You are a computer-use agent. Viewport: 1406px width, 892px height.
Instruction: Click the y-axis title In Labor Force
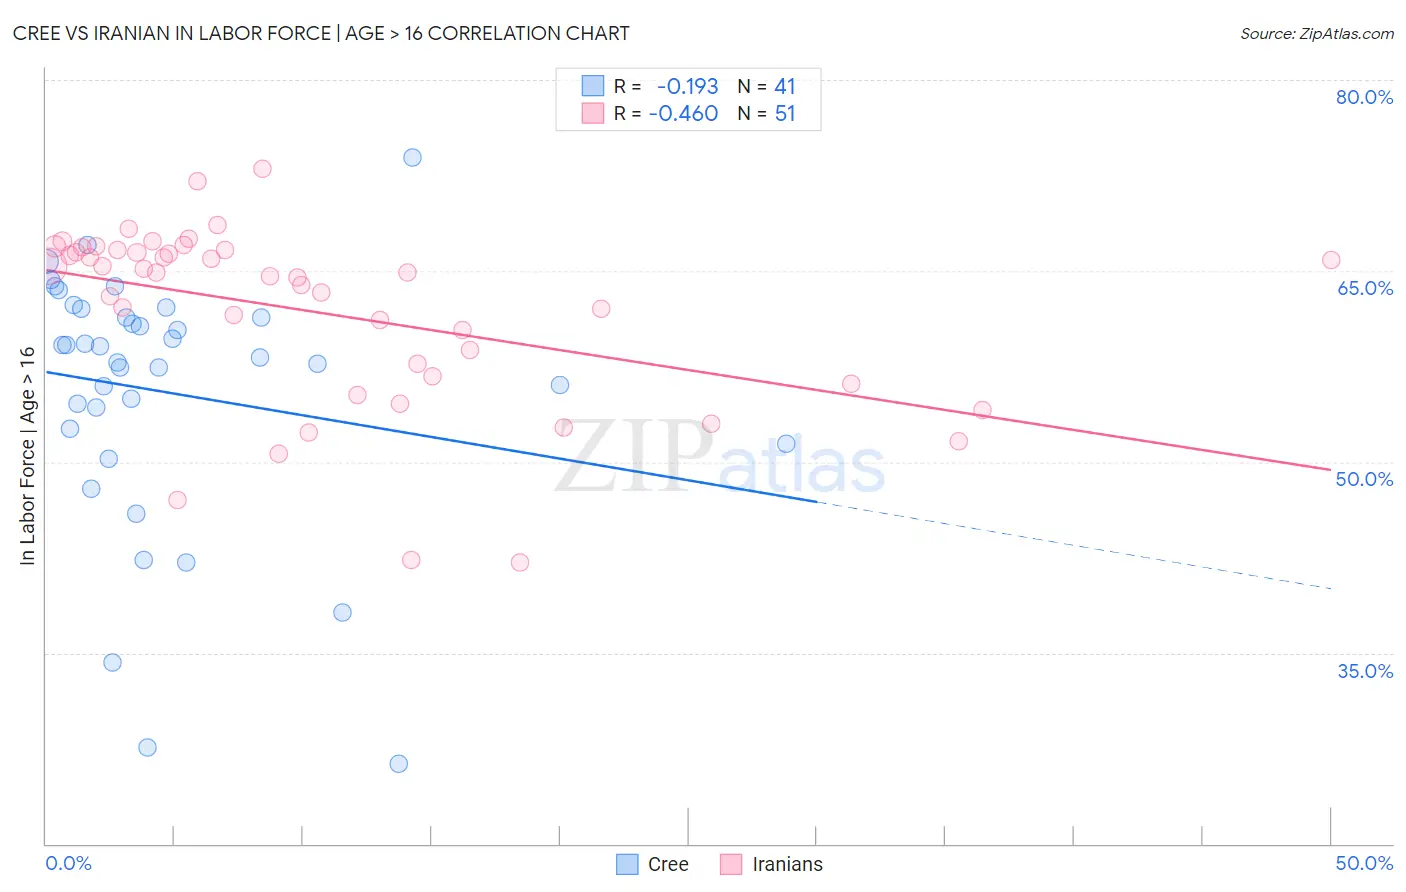pos(28,455)
